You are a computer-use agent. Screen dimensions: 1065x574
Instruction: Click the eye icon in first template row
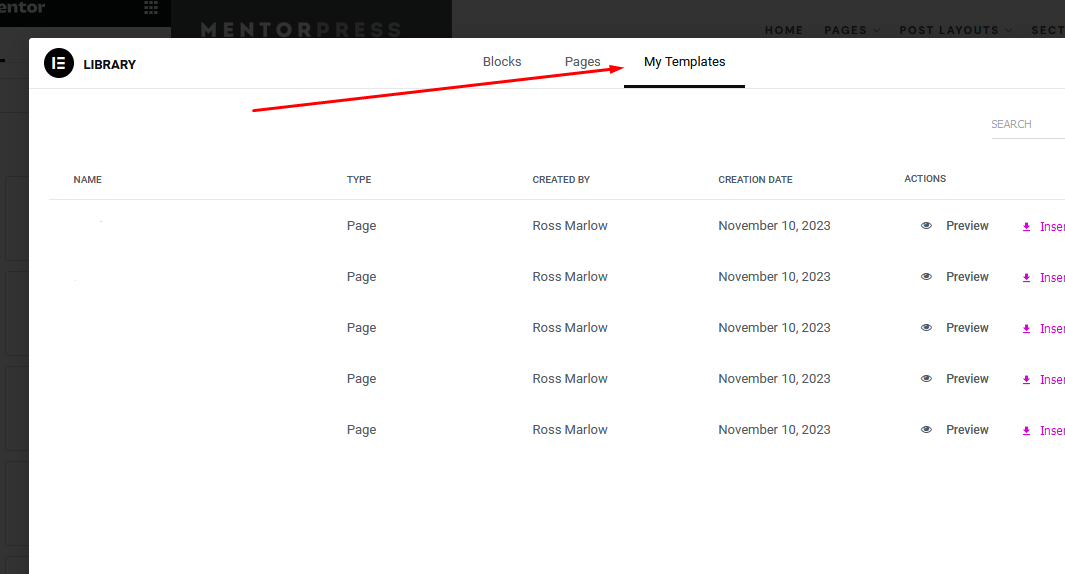(x=926, y=226)
